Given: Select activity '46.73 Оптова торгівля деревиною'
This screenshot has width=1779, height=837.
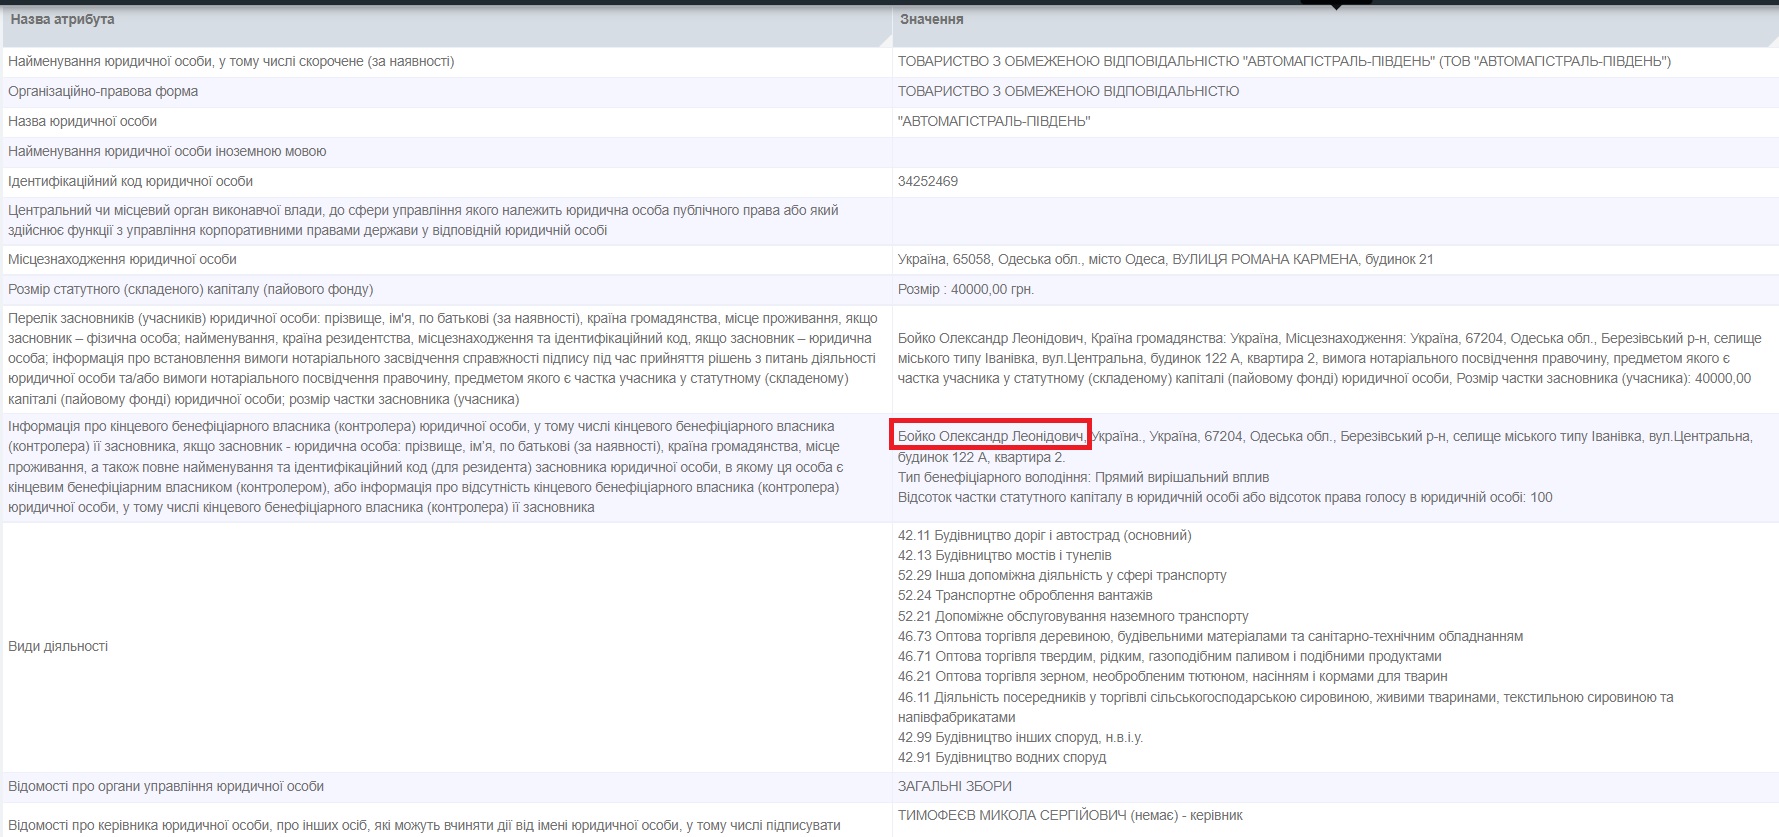Looking at the screenshot, I should pyautogui.click(x=1210, y=636).
